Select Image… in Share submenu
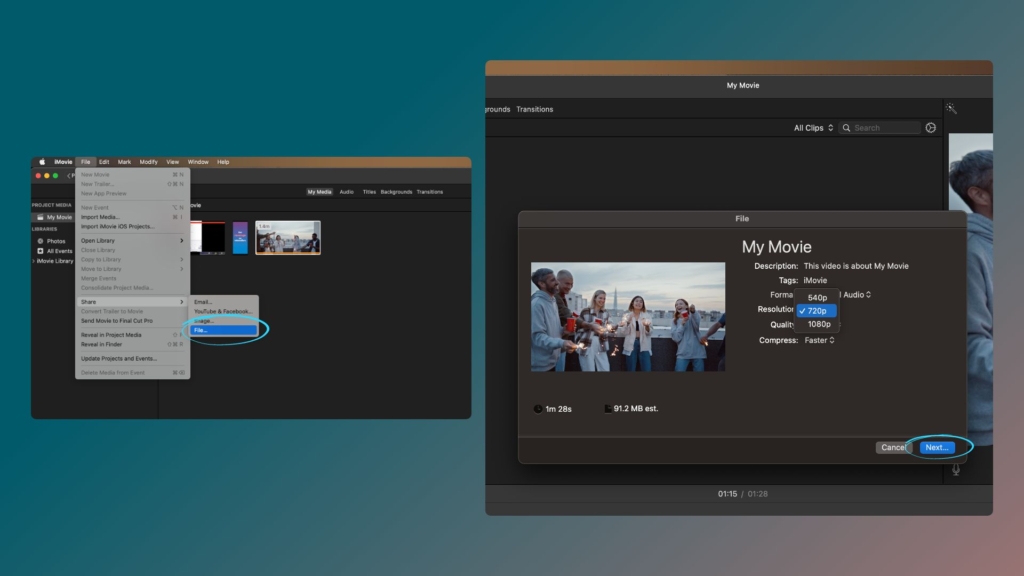The height and width of the screenshot is (576, 1024). pyautogui.click(x=223, y=321)
